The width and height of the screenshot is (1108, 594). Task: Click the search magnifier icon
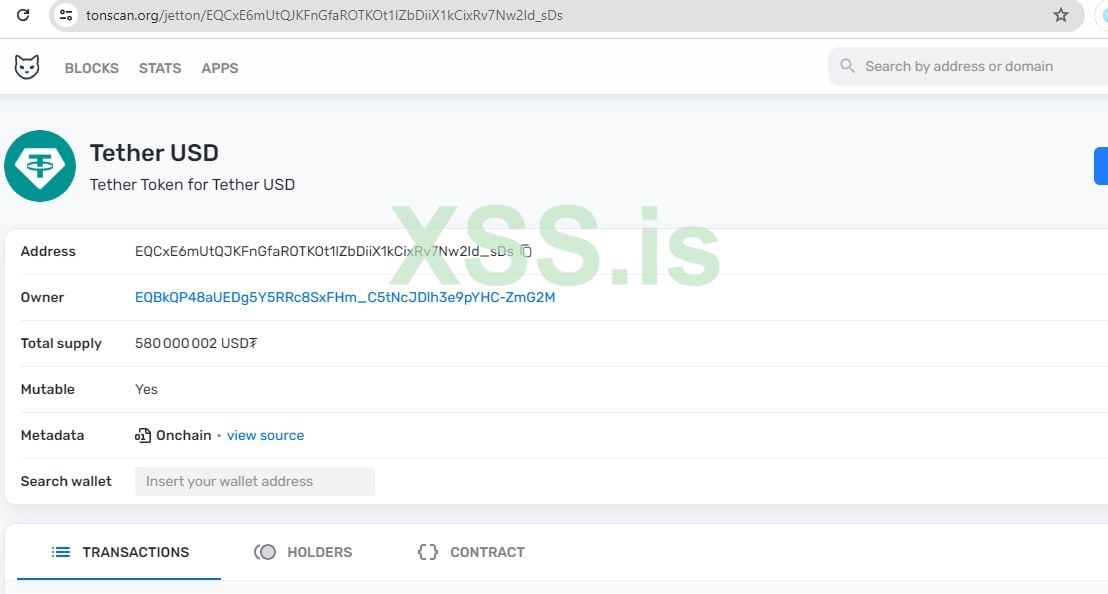tap(847, 66)
